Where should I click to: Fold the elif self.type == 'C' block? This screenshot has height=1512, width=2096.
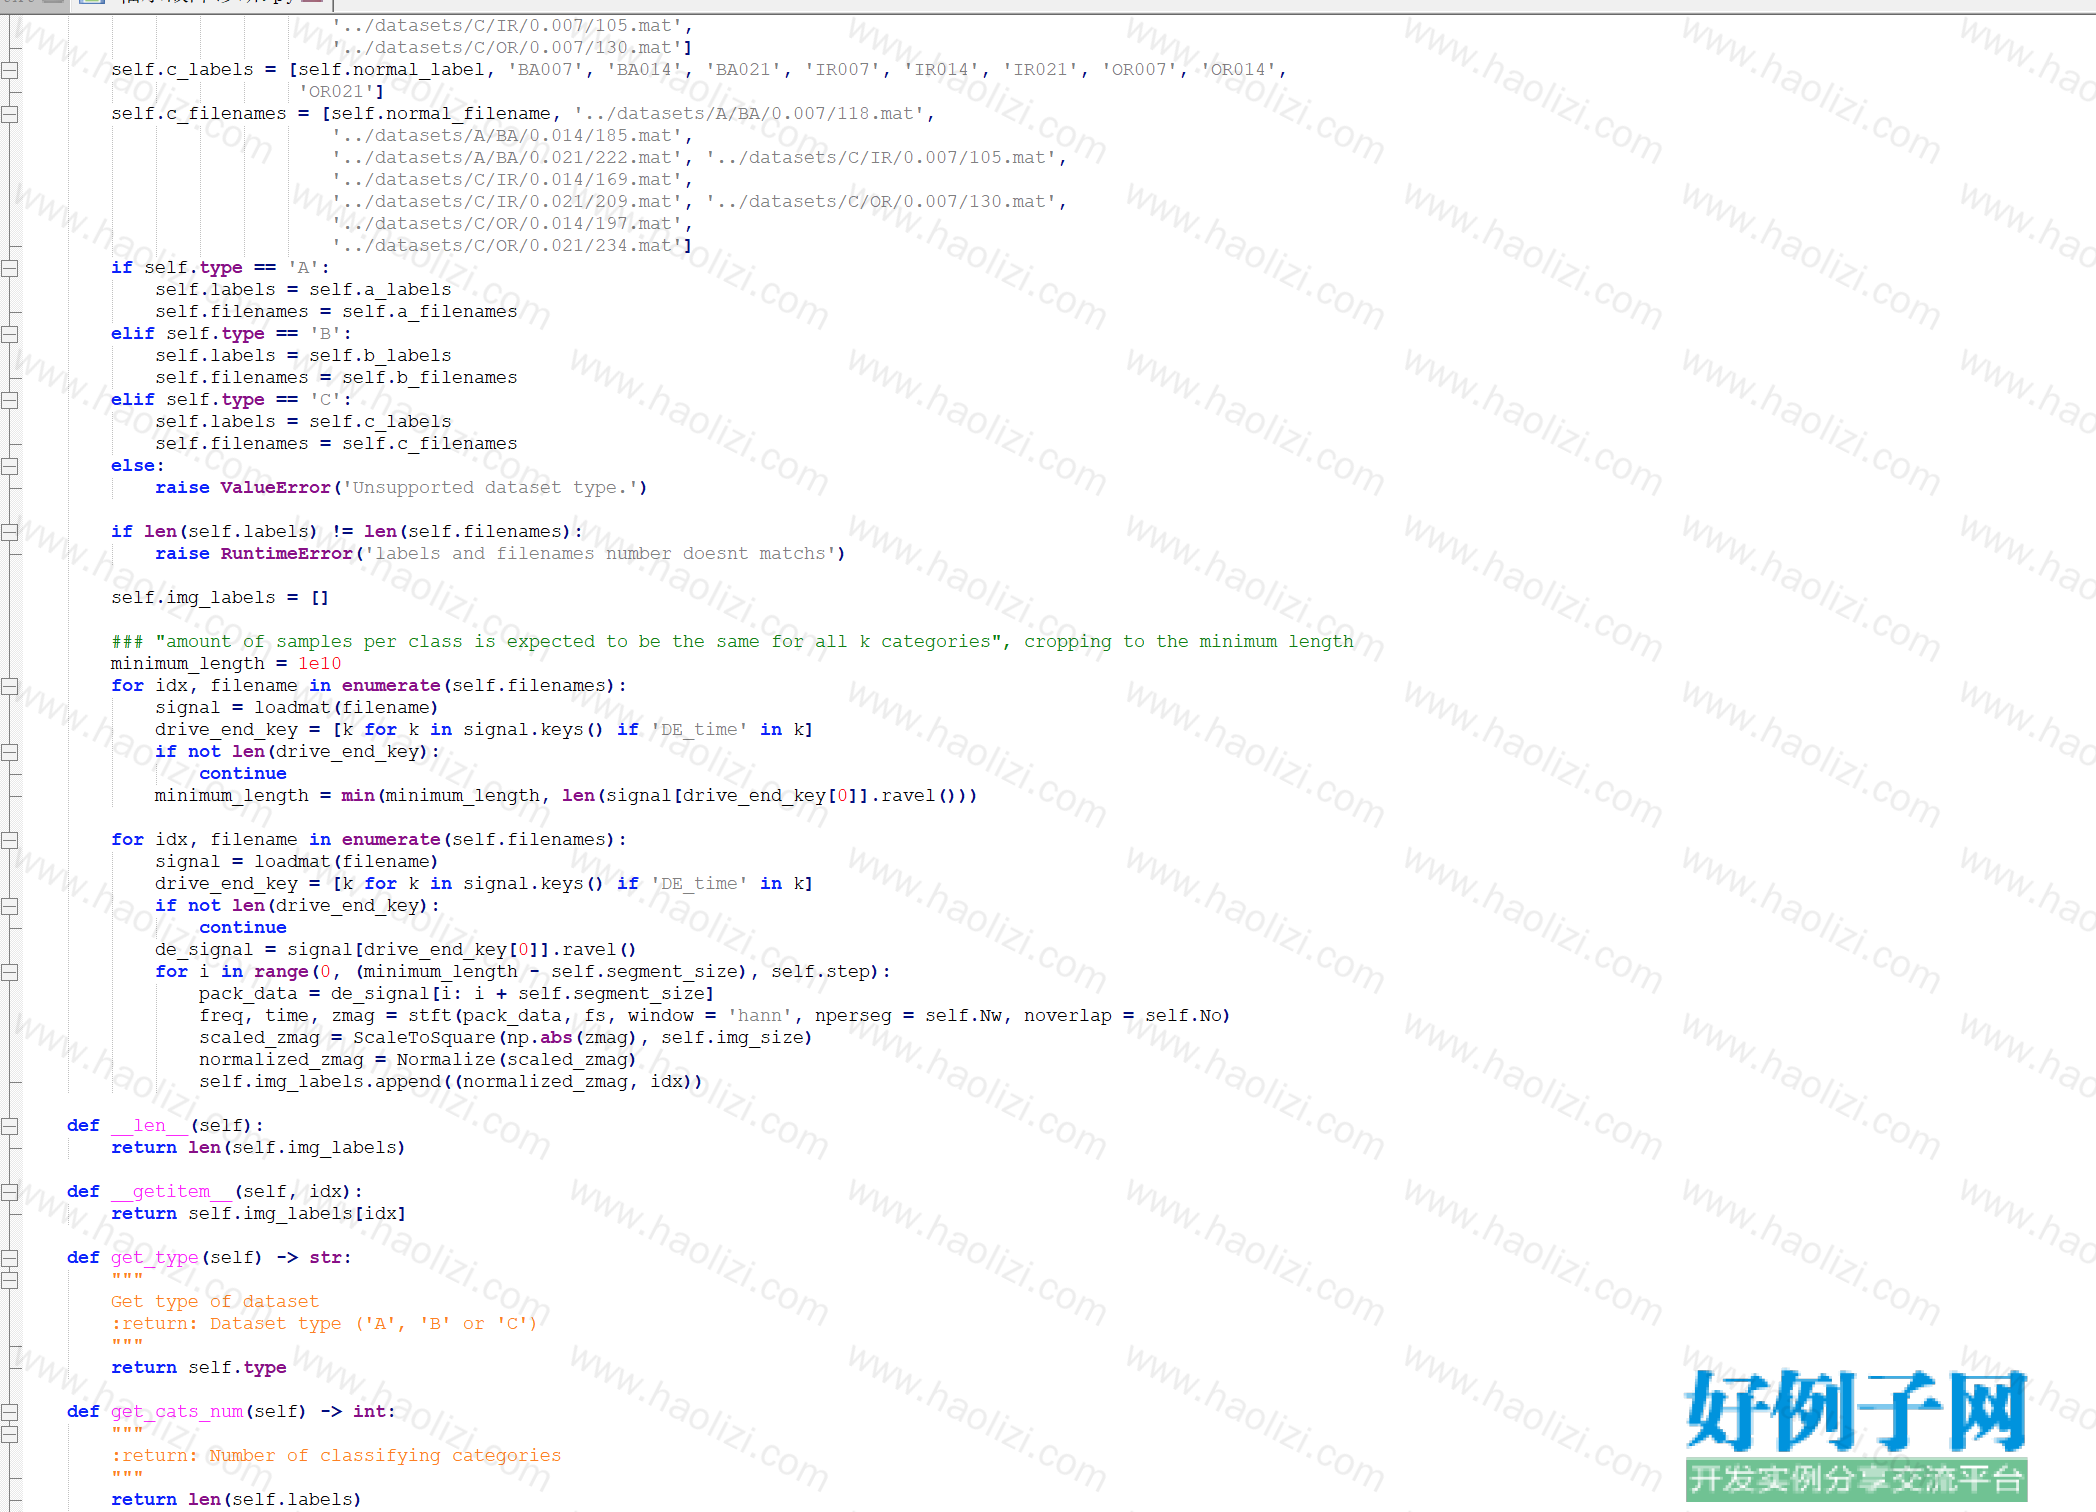click(9, 400)
